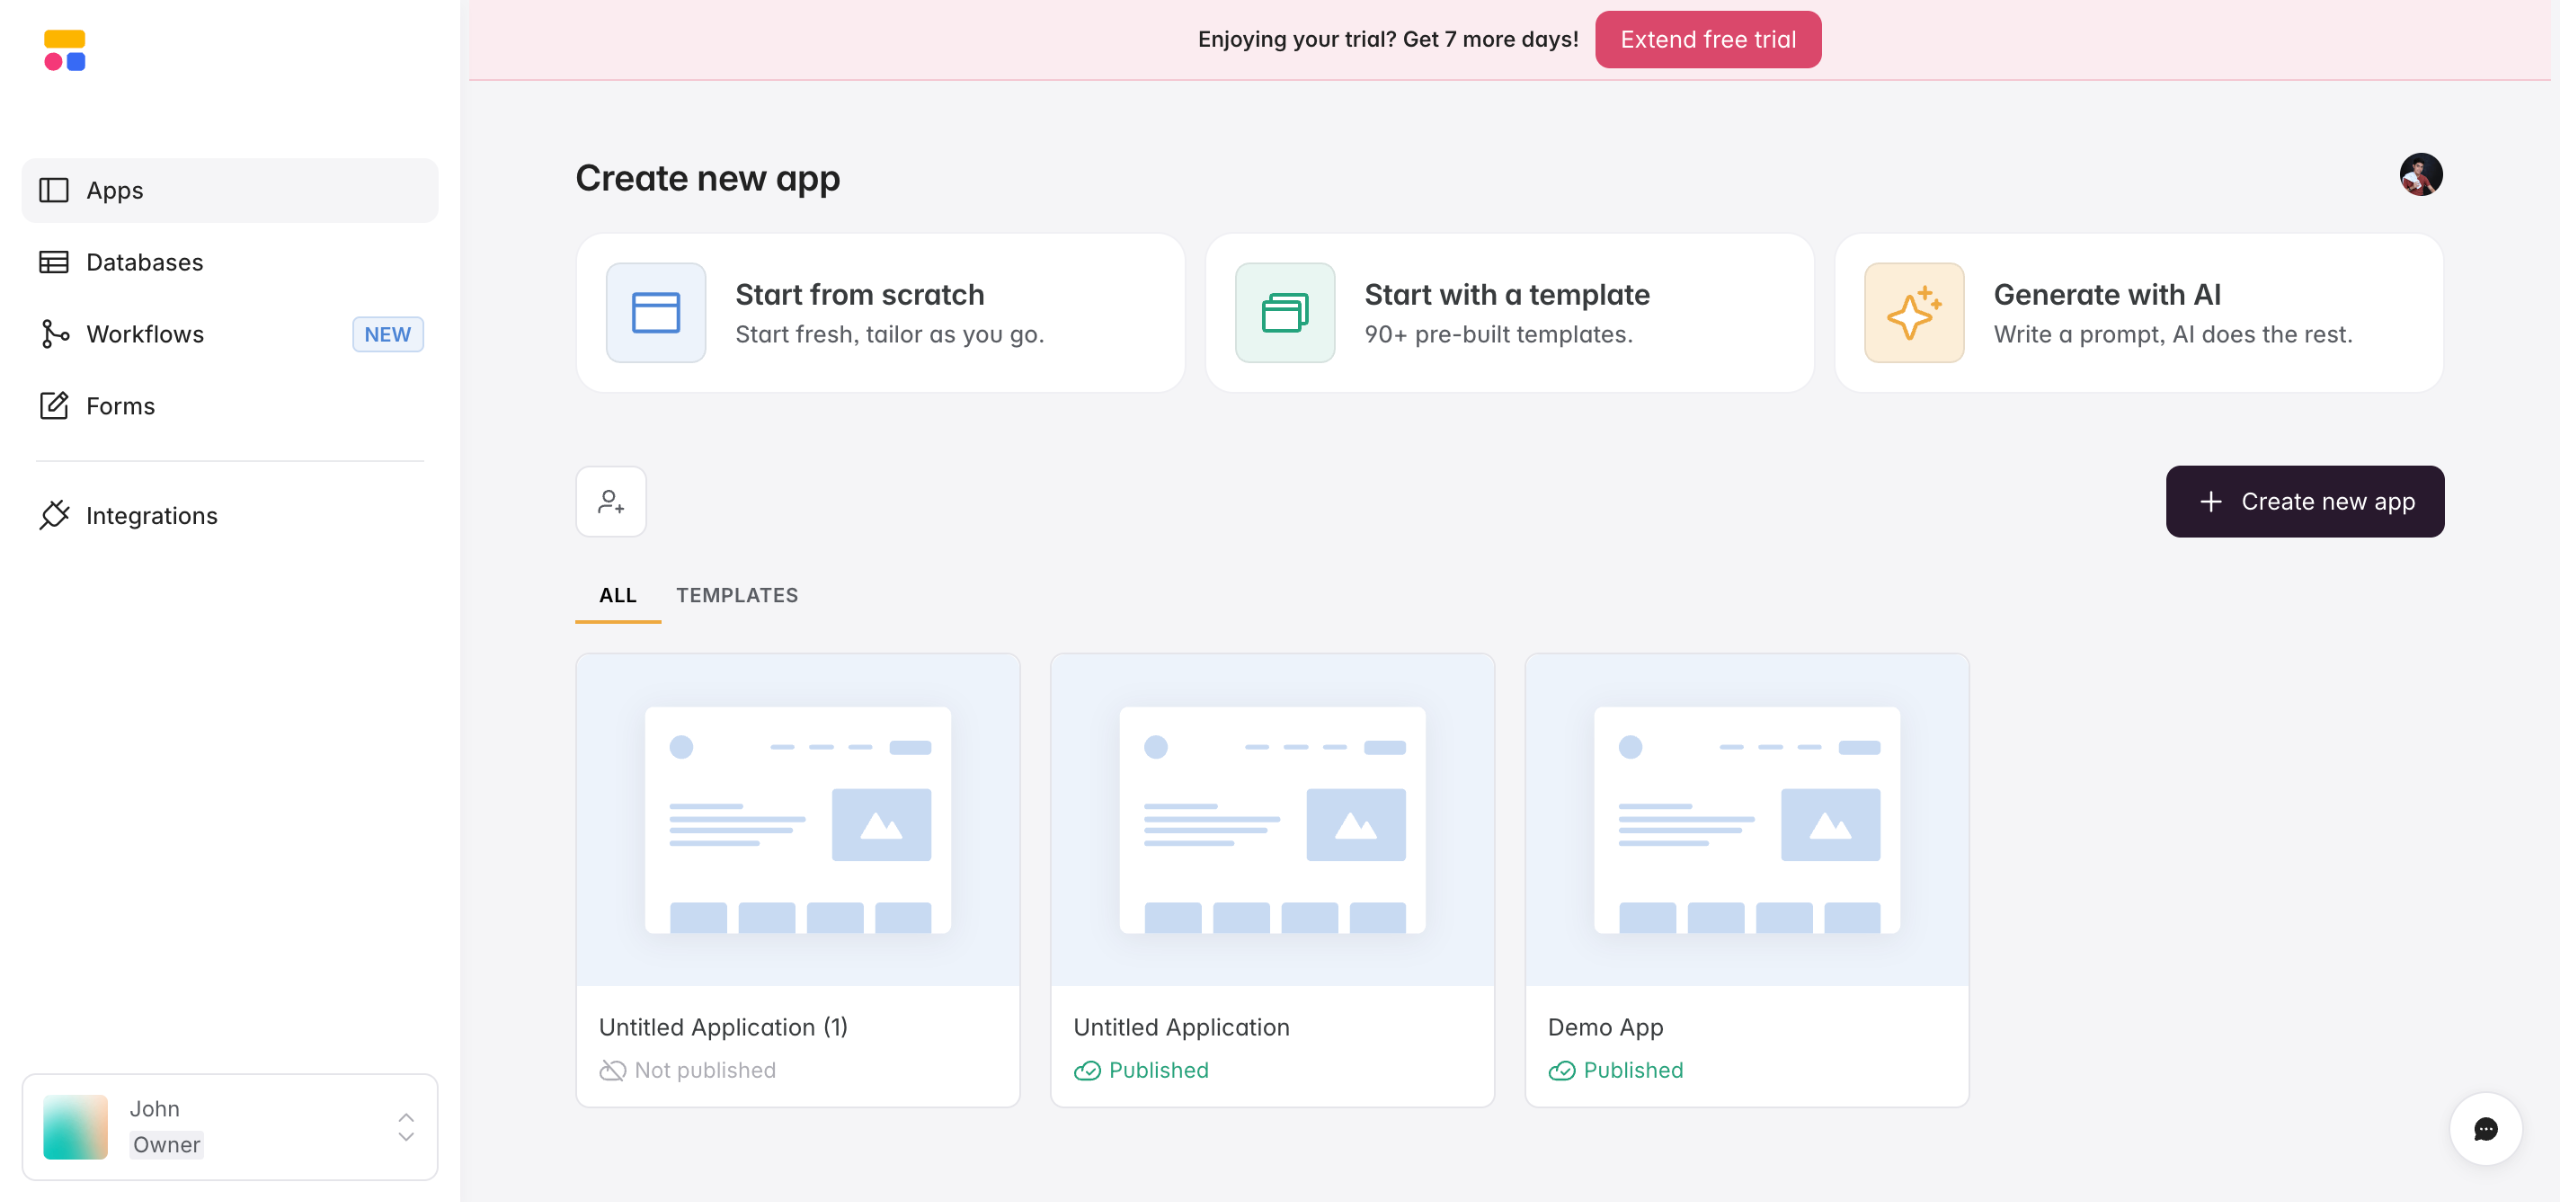
Task: Open Untitled Application (1) card
Action: 797,880
